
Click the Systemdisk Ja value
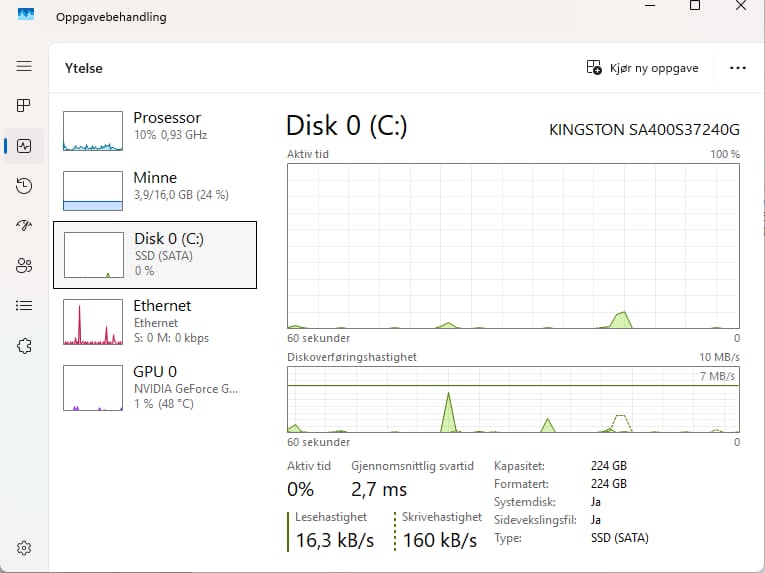pos(596,502)
